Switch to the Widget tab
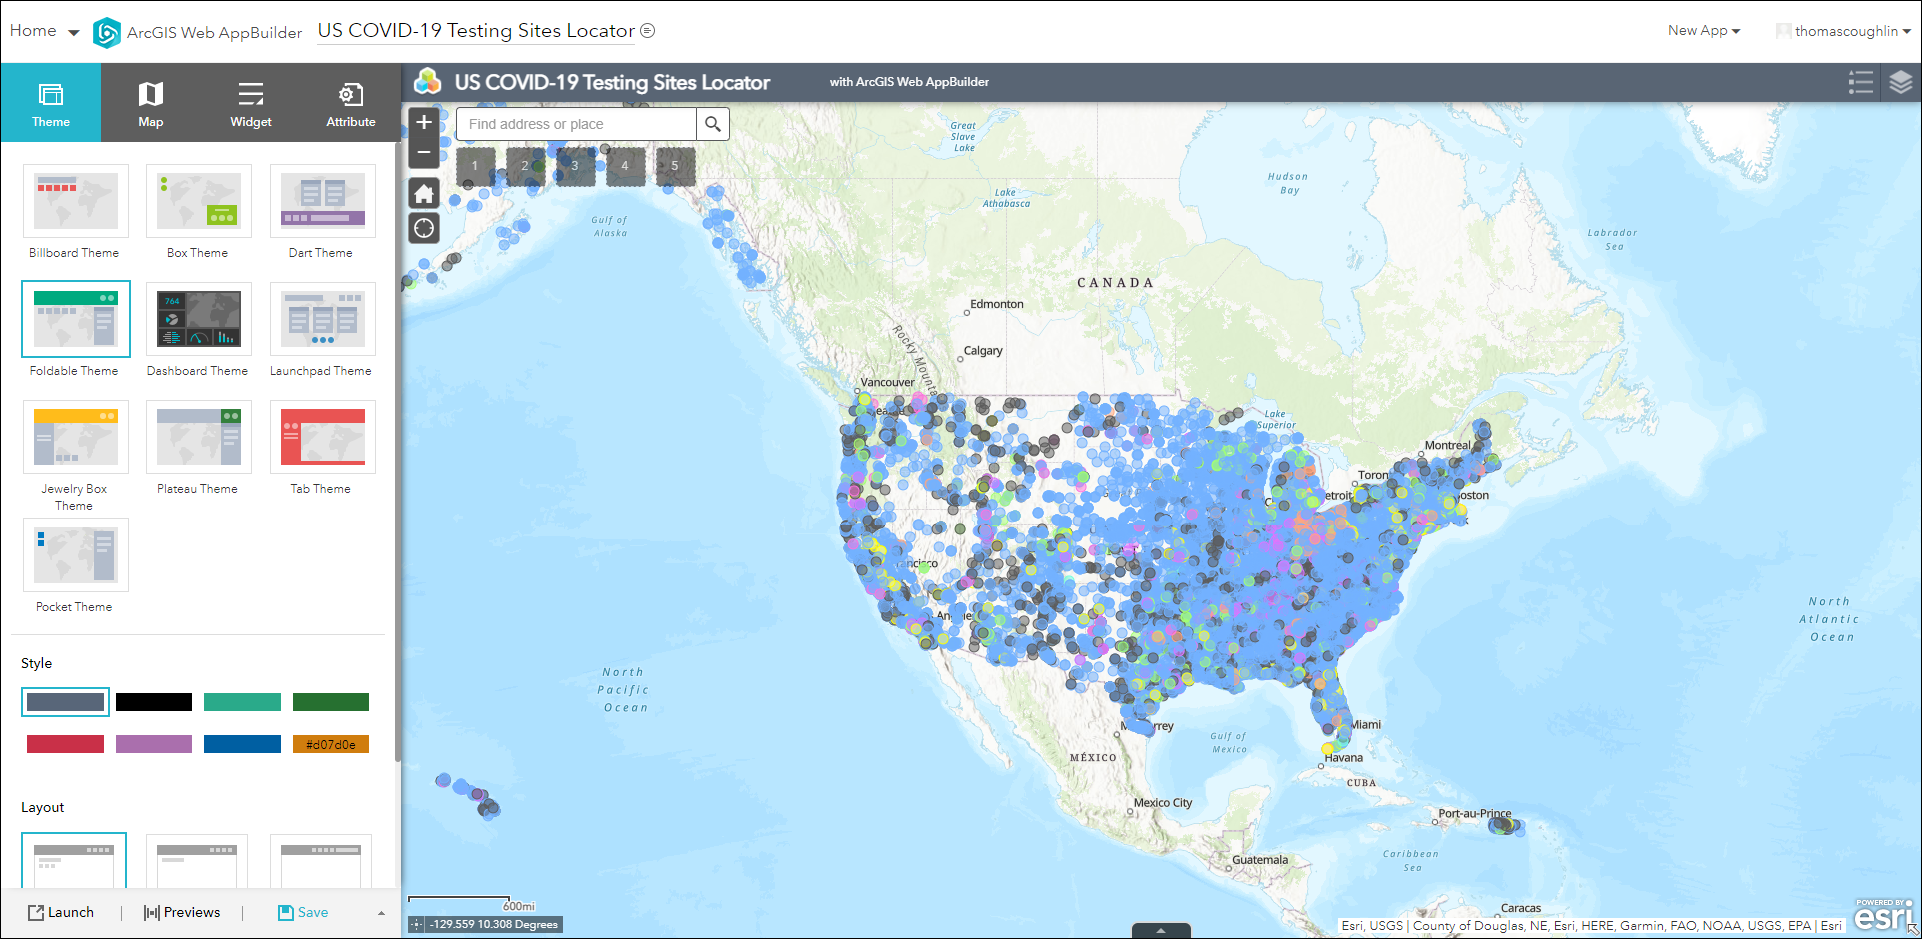The height and width of the screenshot is (939, 1922). (250, 102)
